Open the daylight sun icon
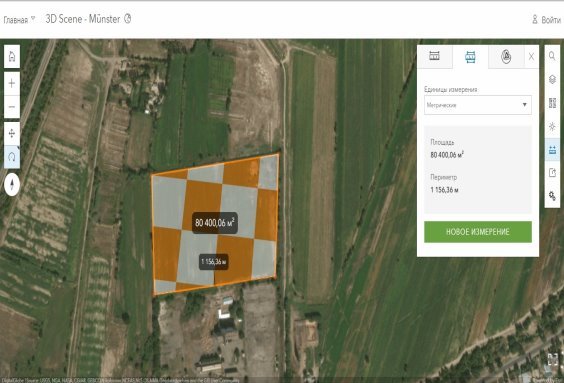The width and height of the screenshot is (564, 383). point(552,126)
